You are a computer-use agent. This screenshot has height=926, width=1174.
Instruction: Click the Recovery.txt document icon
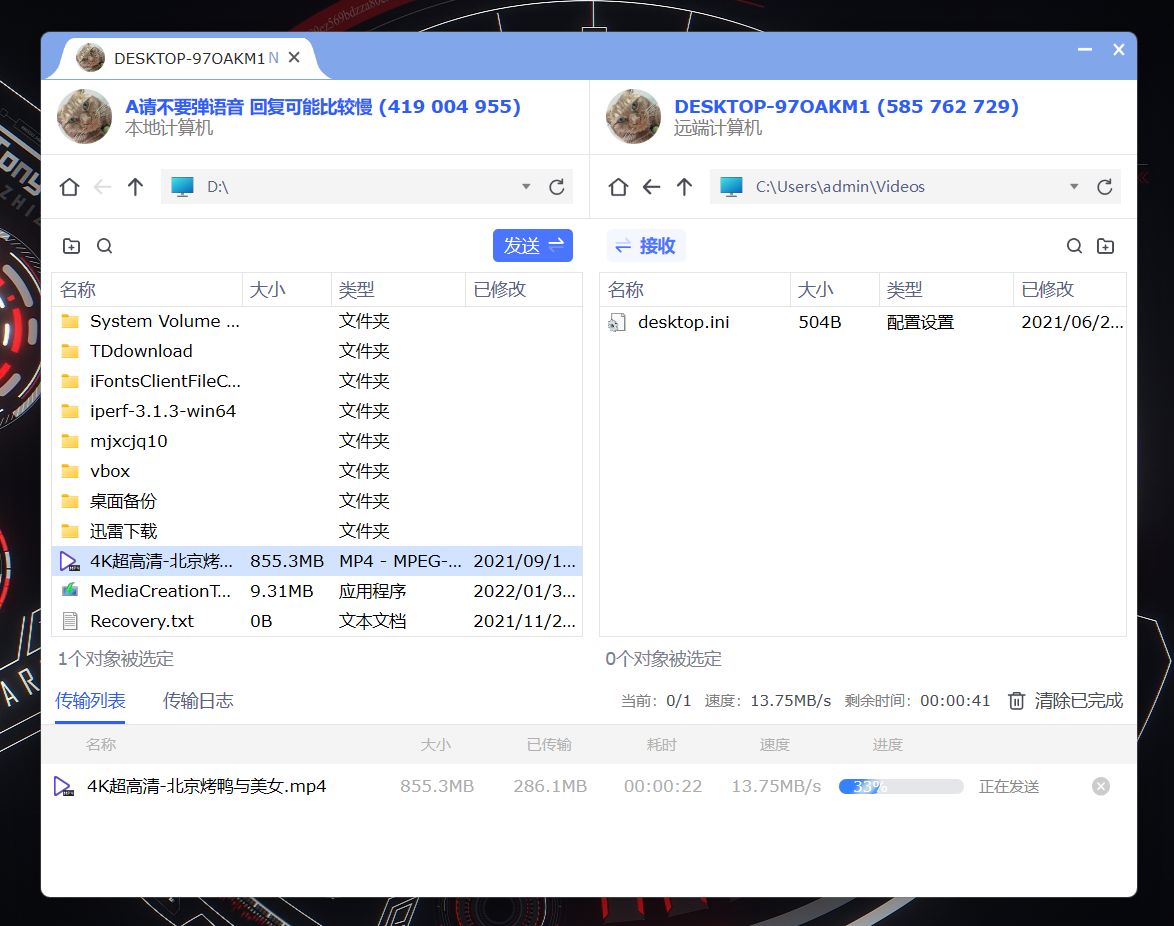[70, 621]
